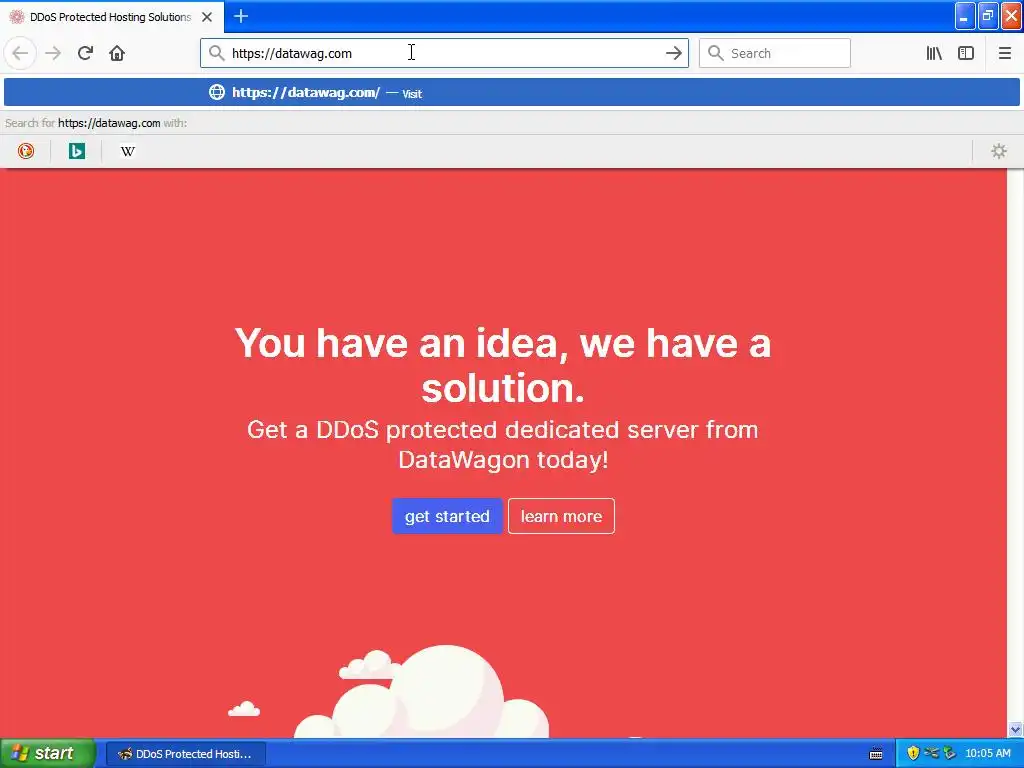Viewport: 1024px width, 768px height.
Task: Click the page scrollbar down arrow
Action: pyautogui.click(x=1015, y=729)
